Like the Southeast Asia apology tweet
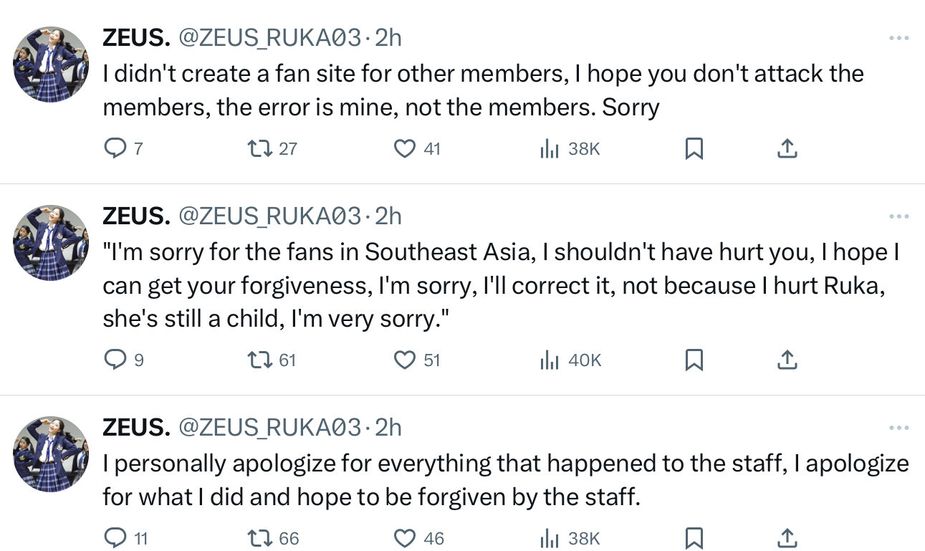The width and height of the screenshot is (925, 551). (404, 360)
